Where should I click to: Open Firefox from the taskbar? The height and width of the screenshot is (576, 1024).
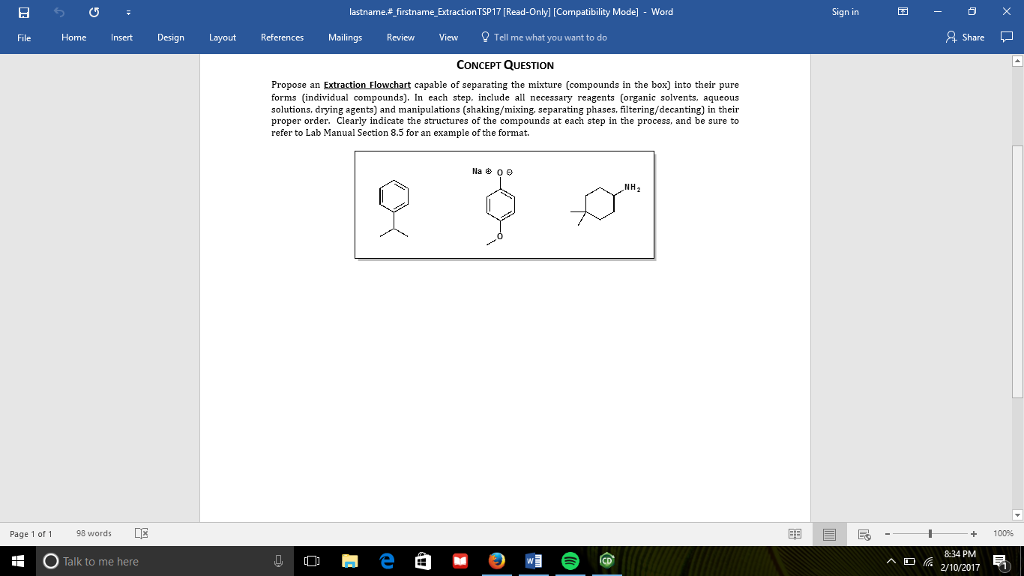point(496,561)
